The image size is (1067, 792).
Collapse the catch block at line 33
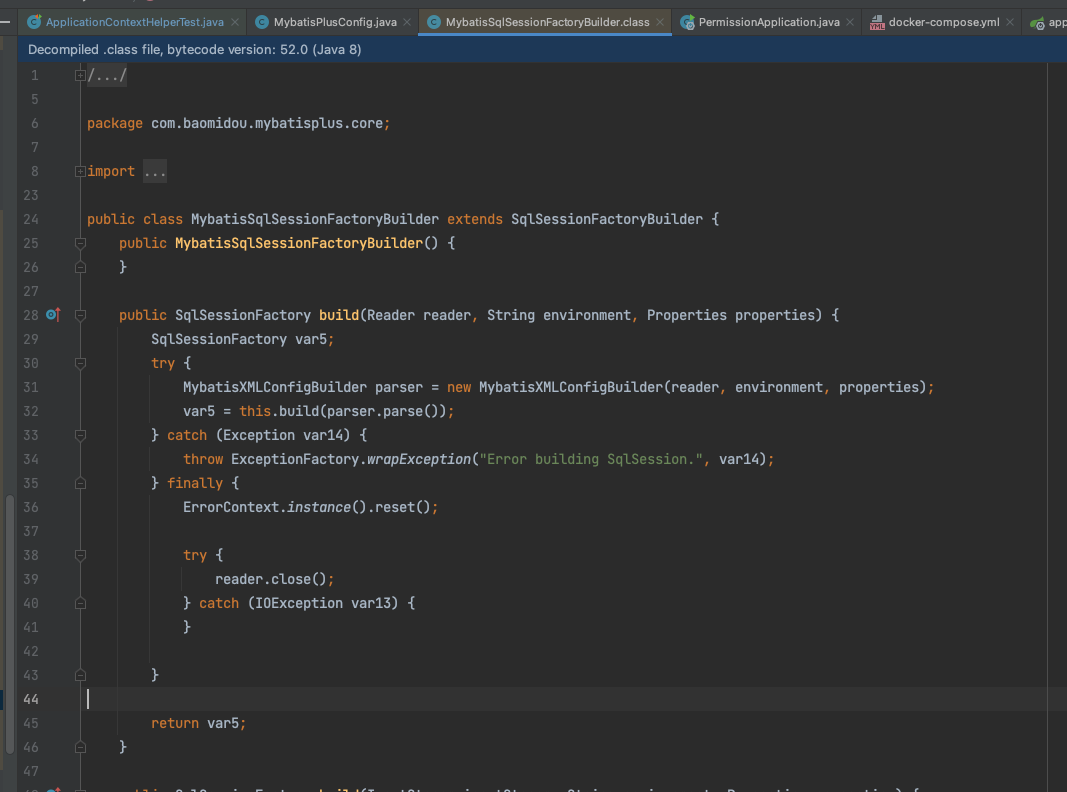(x=80, y=435)
